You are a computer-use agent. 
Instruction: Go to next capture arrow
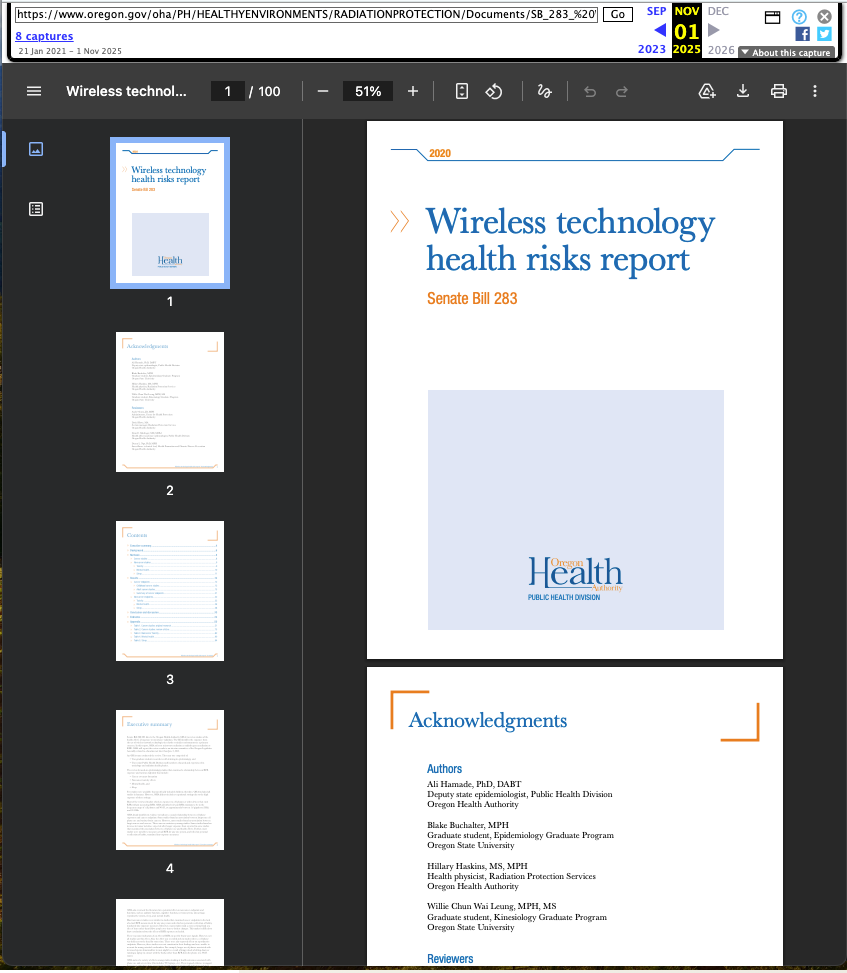click(x=714, y=30)
